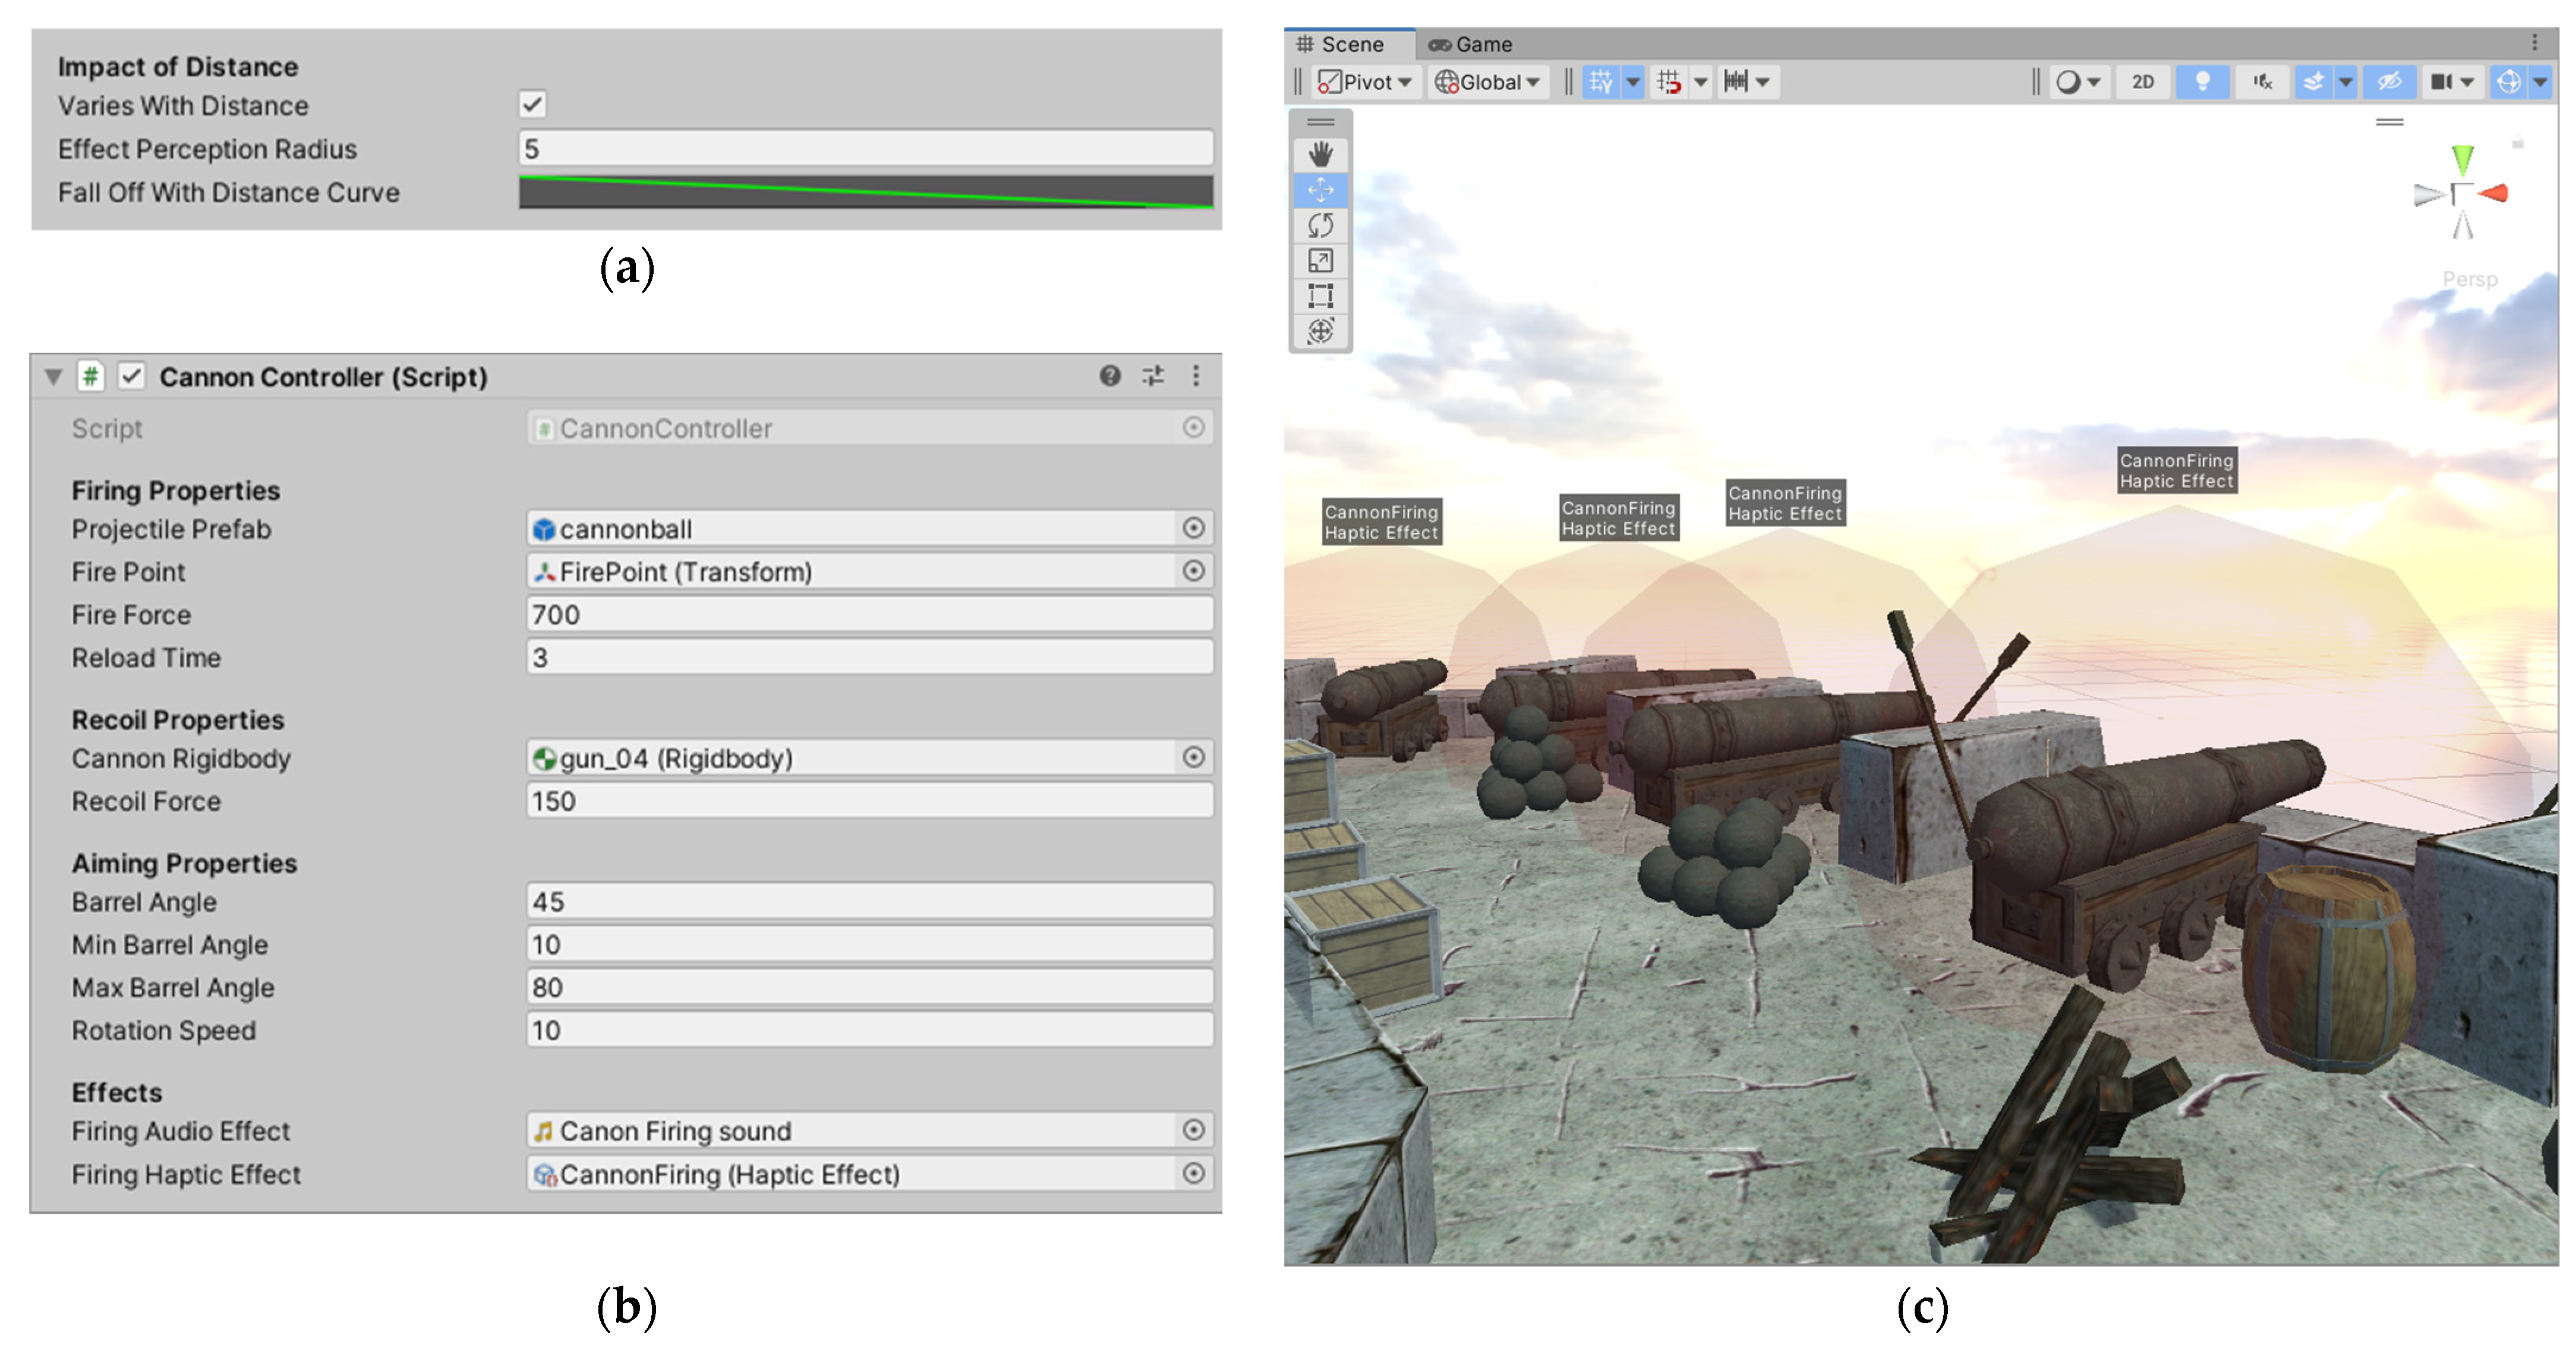Screen dimensions: 2576x1351
Task: Select the Rotate tool
Action: (1320, 225)
